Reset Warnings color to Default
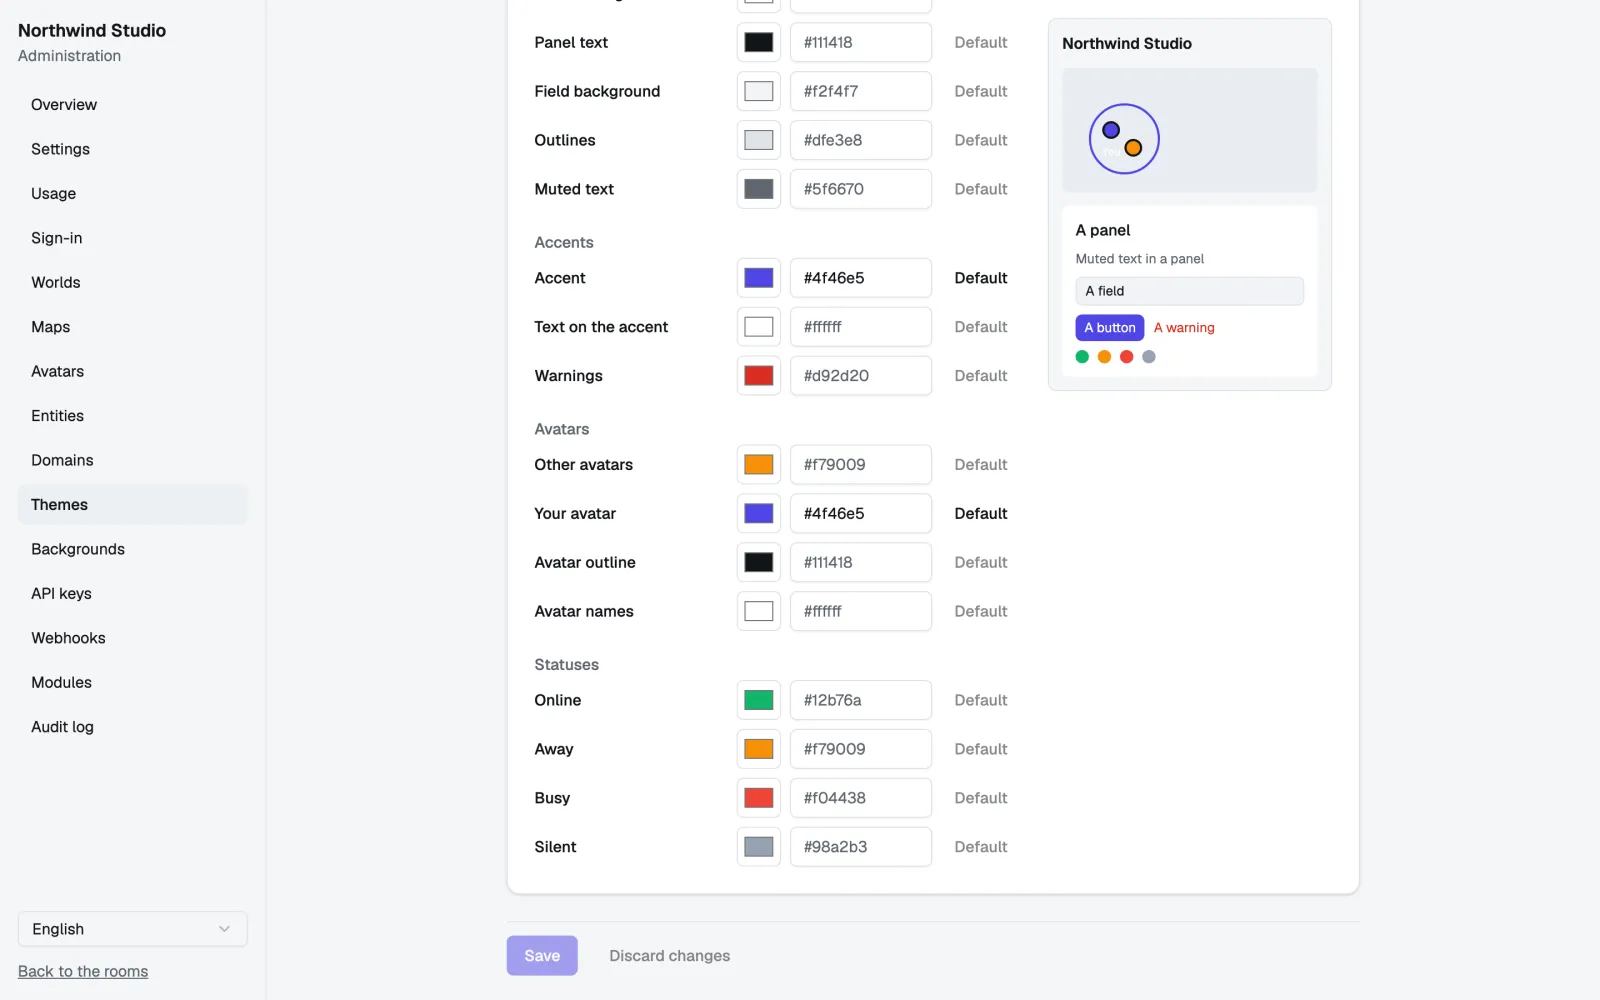The image size is (1600, 1000). (x=981, y=376)
